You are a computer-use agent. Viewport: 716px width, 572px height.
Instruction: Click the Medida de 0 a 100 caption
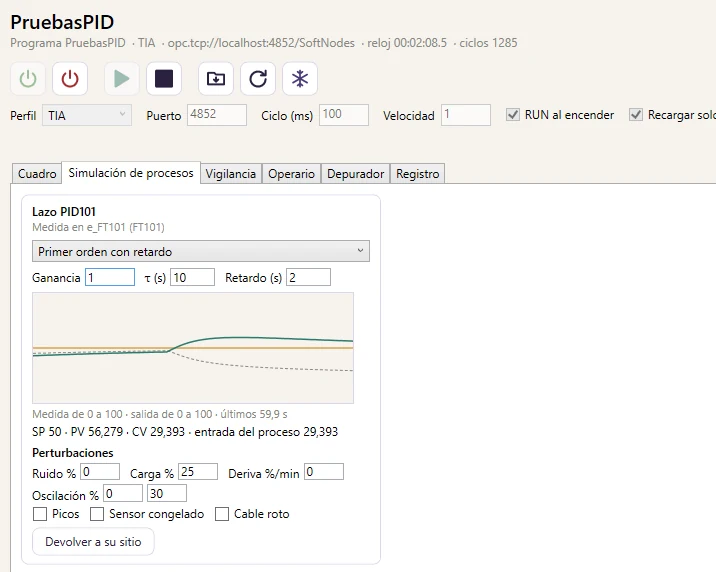pos(160,415)
